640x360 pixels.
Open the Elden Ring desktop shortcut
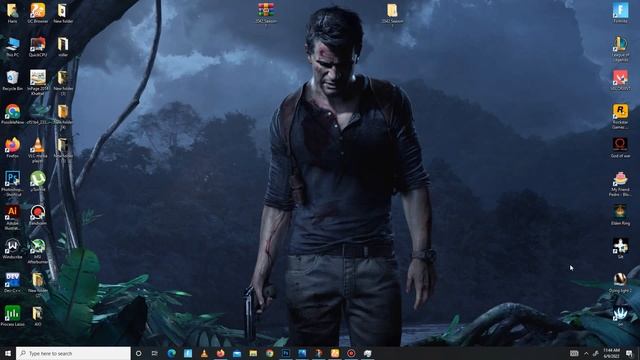click(x=620, y=215)
